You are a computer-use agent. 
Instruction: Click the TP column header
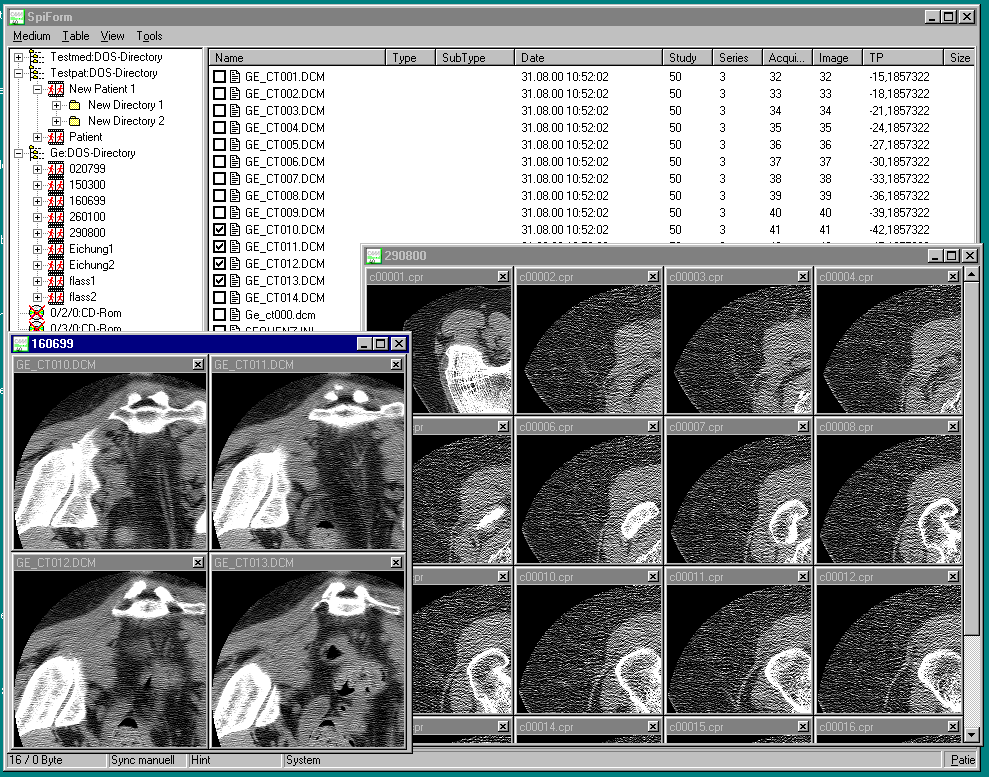click(903, 57)
